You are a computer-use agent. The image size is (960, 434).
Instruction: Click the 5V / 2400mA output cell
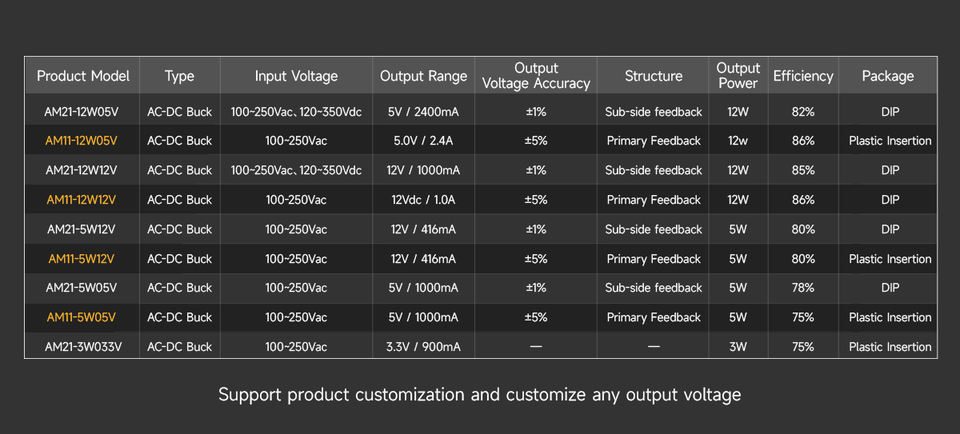423,112
